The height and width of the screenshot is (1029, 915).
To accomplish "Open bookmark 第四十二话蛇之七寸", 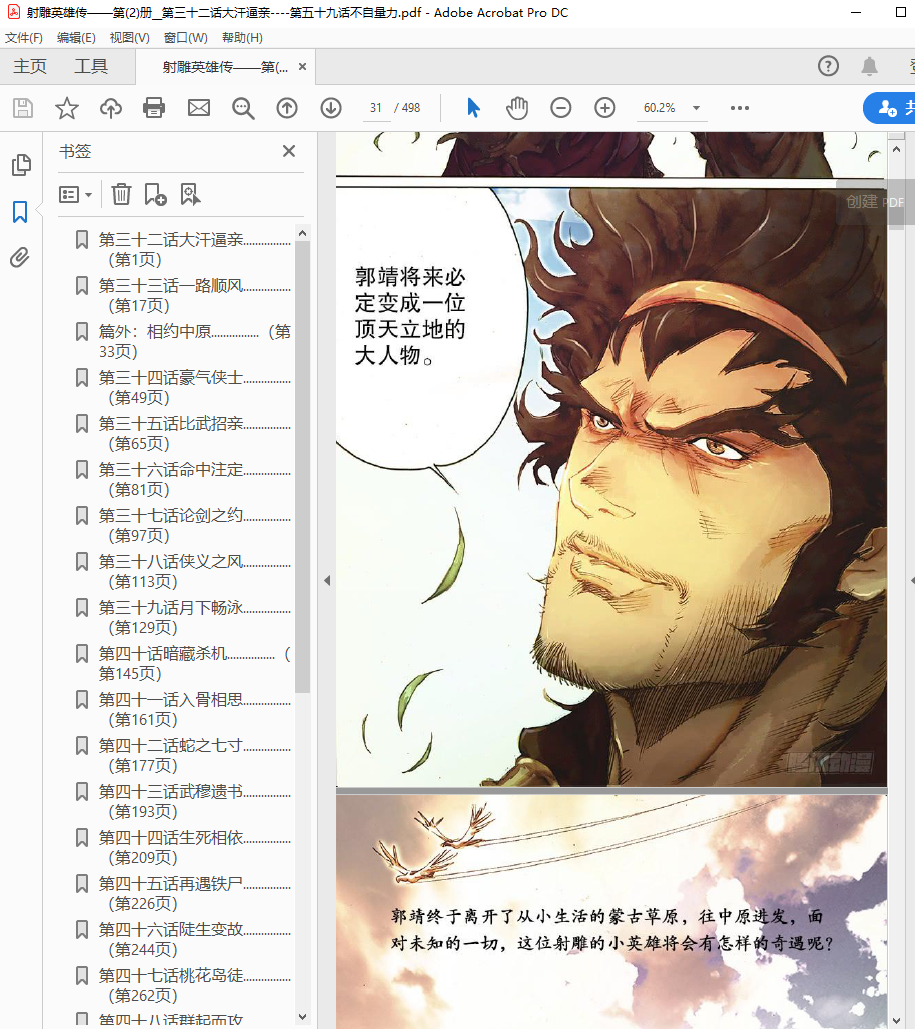I will tap(194, 755).
